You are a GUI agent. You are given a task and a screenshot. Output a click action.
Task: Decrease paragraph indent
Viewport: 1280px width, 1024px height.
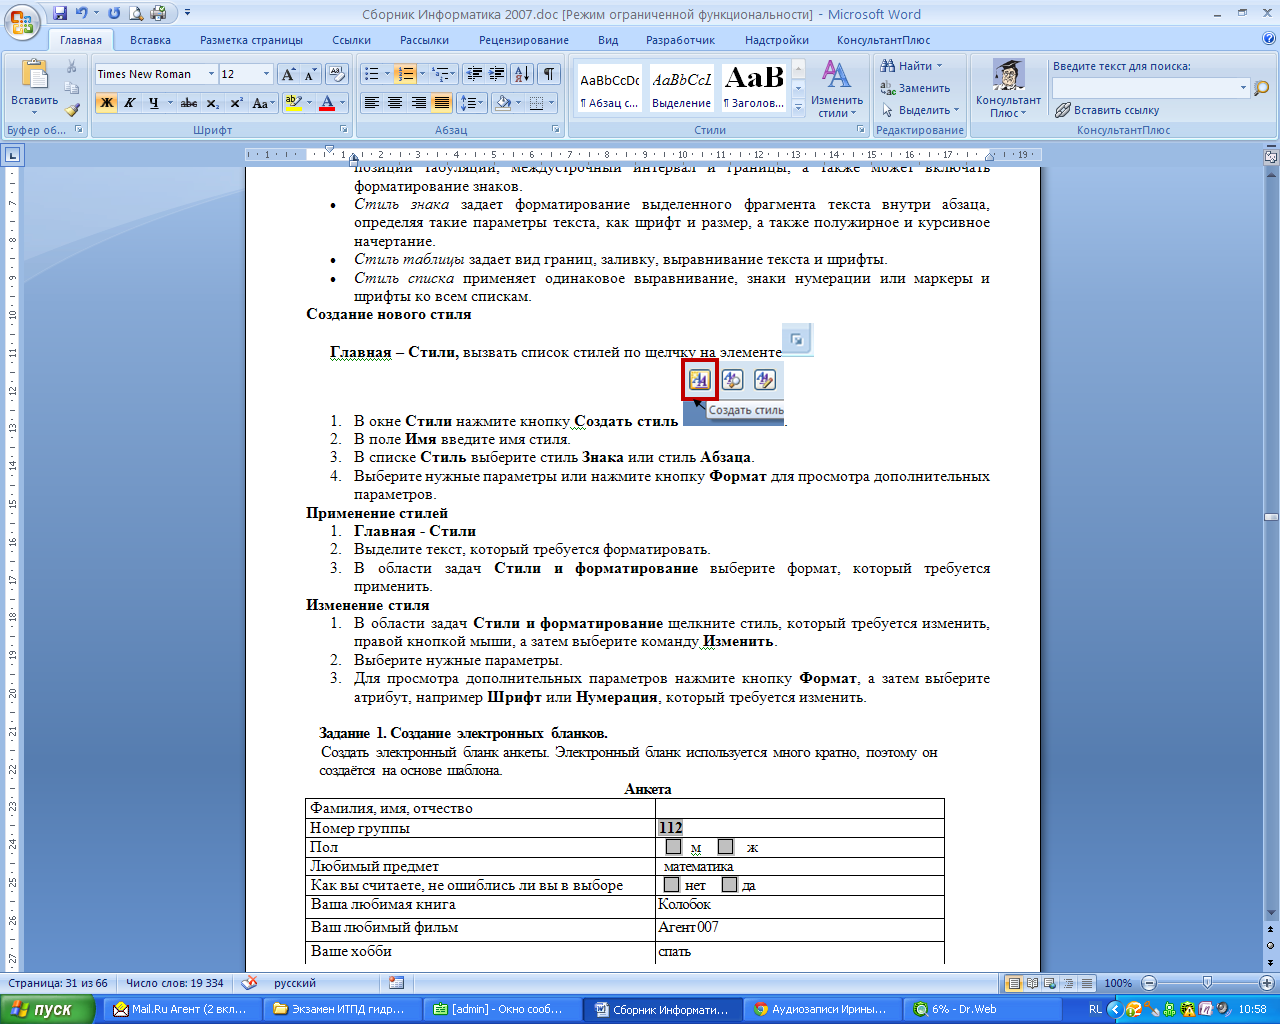[474, 74]
